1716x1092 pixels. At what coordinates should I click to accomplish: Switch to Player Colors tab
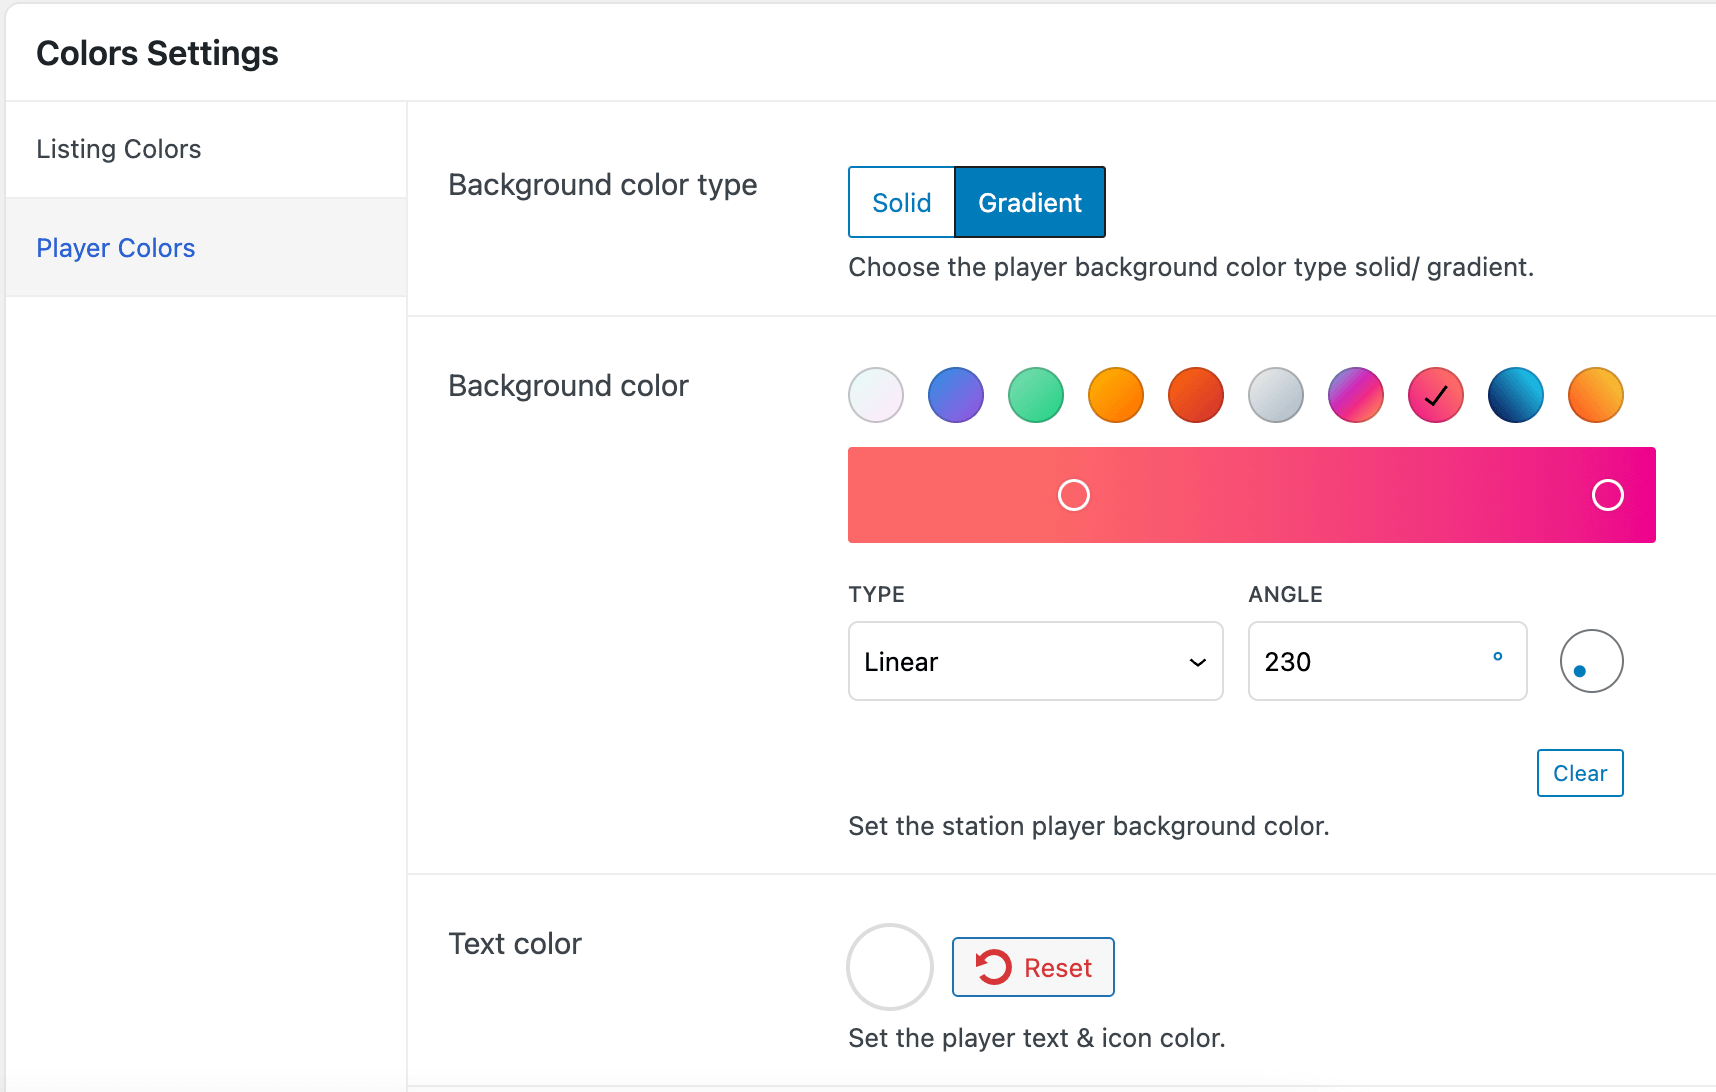click(x=116, y=248)
